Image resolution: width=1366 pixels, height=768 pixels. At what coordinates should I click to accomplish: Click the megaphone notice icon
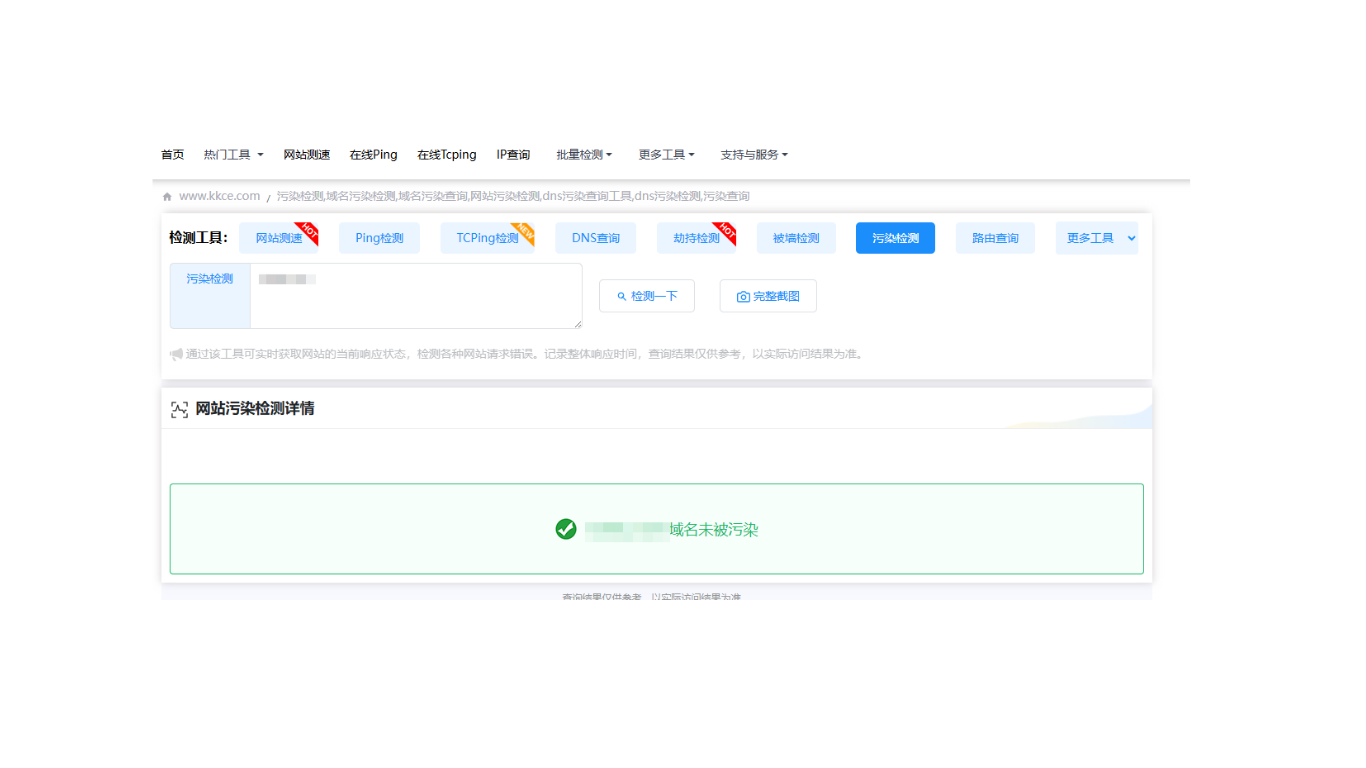[x=176, y=354]
